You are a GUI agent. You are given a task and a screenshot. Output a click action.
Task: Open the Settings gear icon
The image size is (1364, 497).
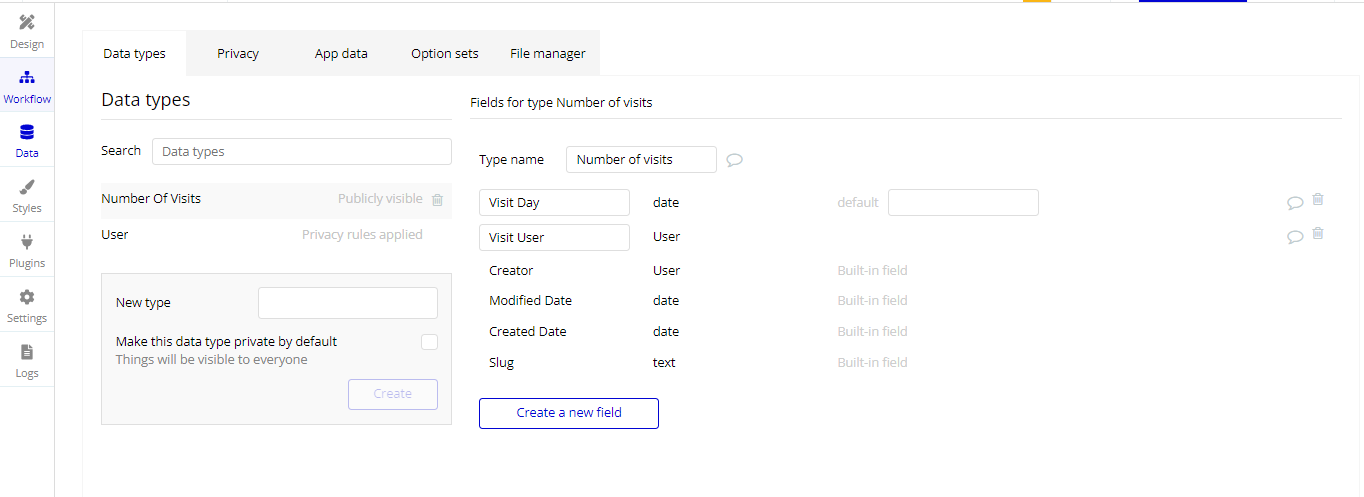[27, 297]
